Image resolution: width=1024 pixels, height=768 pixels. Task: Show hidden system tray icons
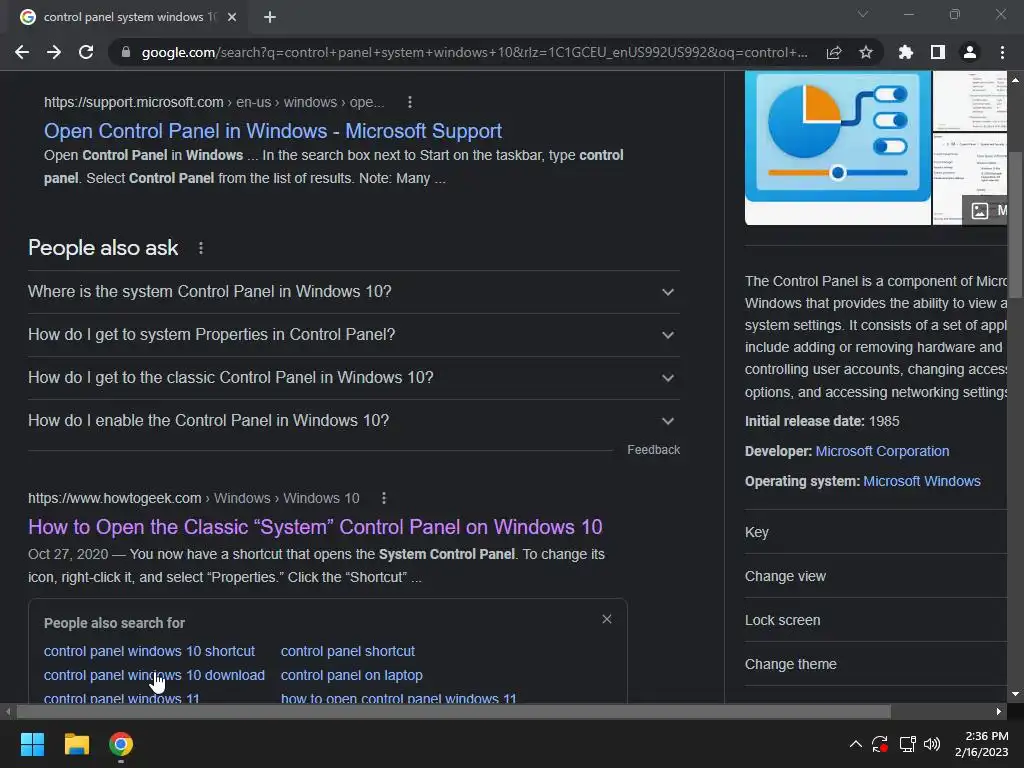click(856, 744)
